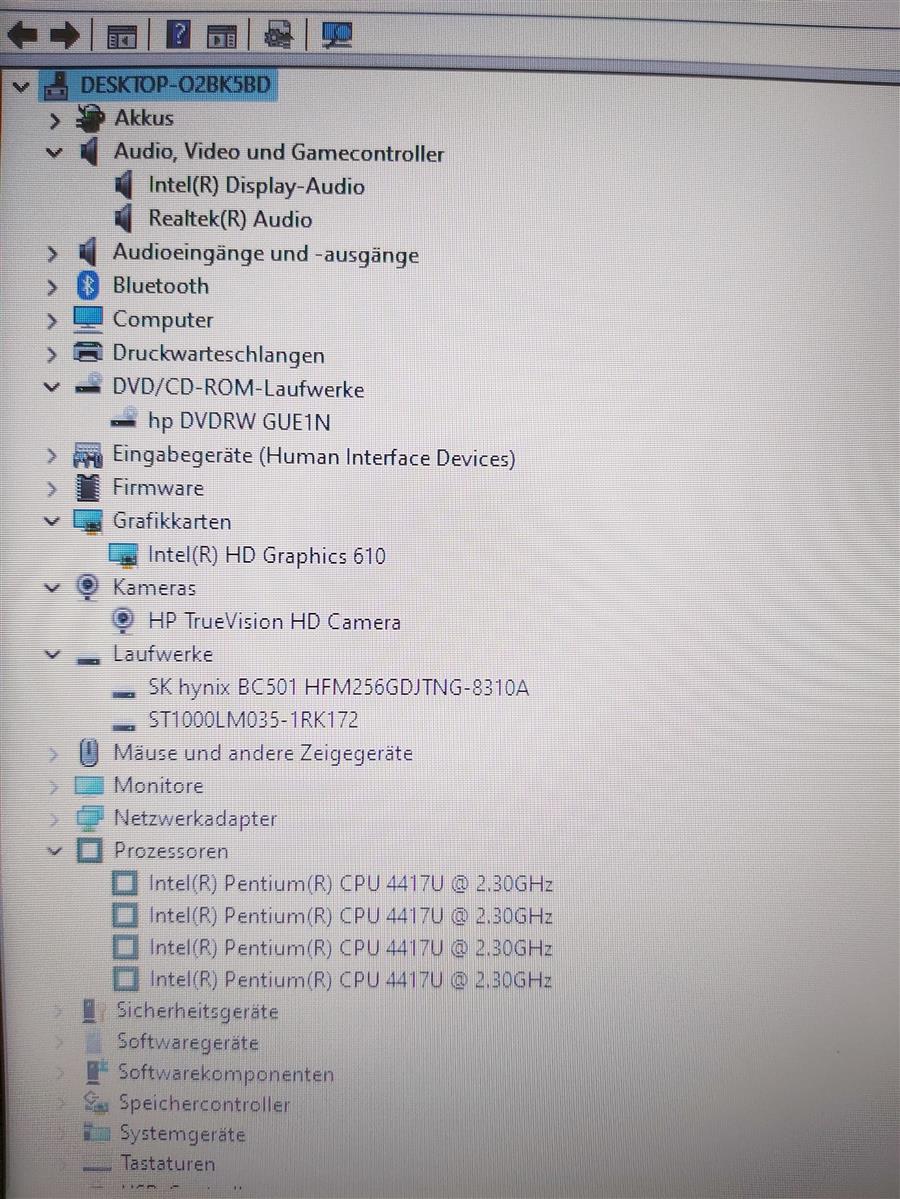Select hp DVDRW GUE1N drive
900x1199 pixels.
tap(238, 422)
